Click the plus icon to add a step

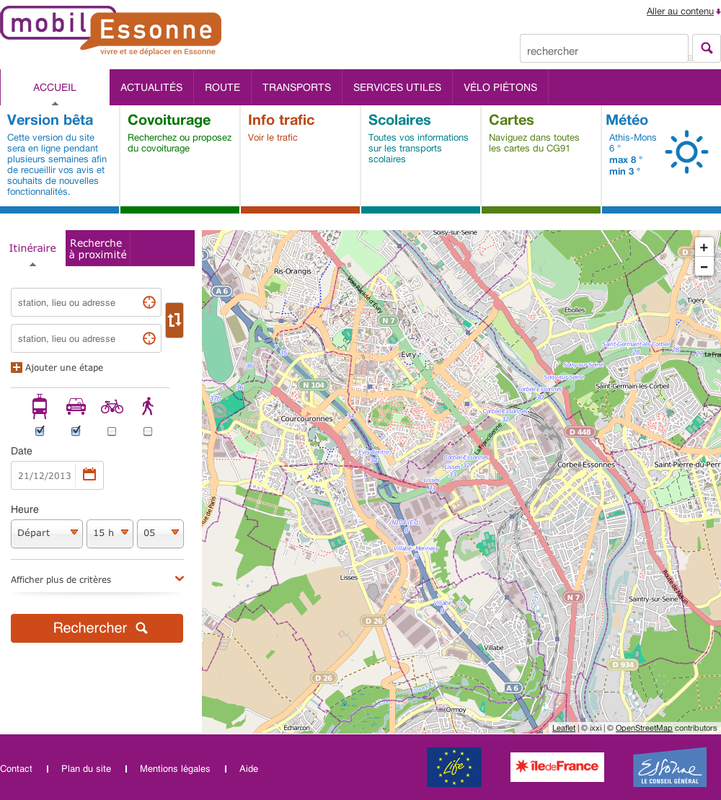click(x=16, y=368)
